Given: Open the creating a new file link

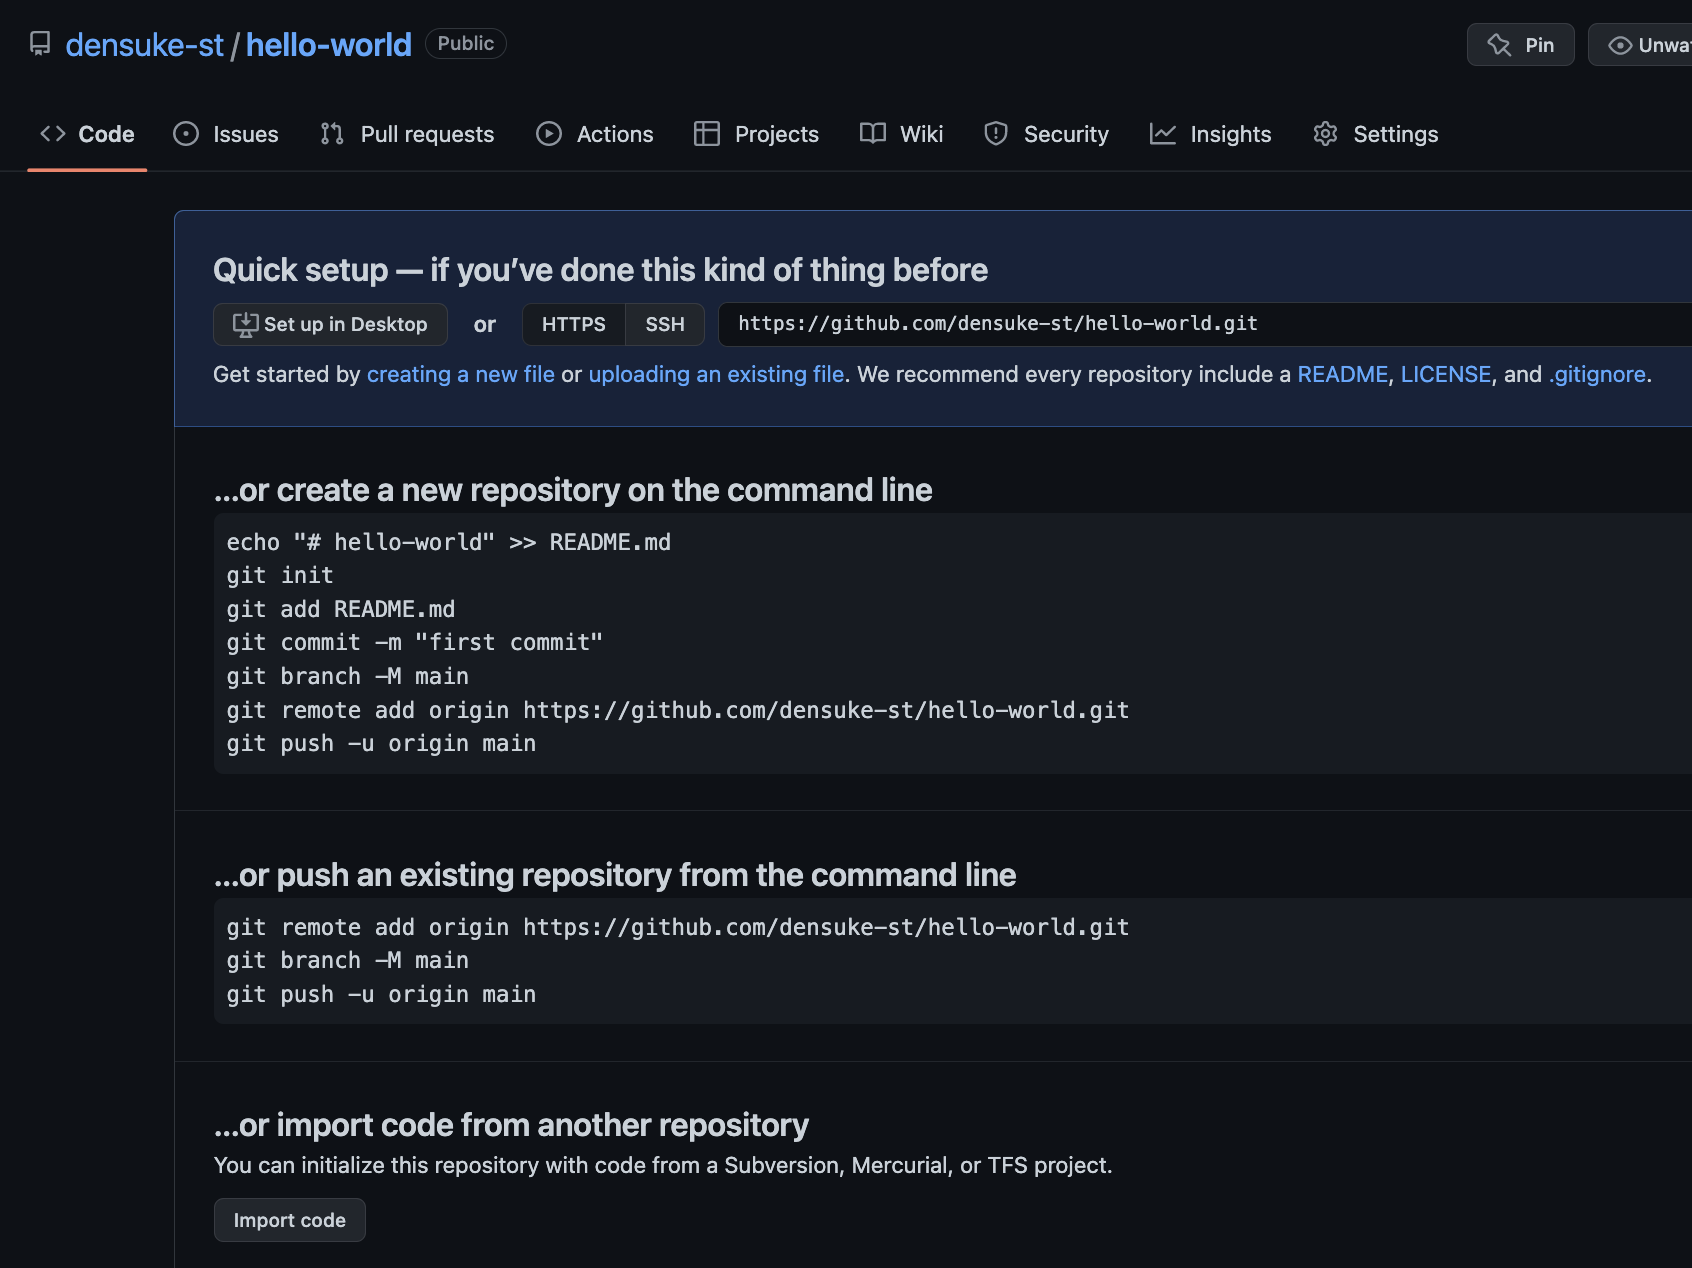Looking at the screenshot, I should pos(461,374).
